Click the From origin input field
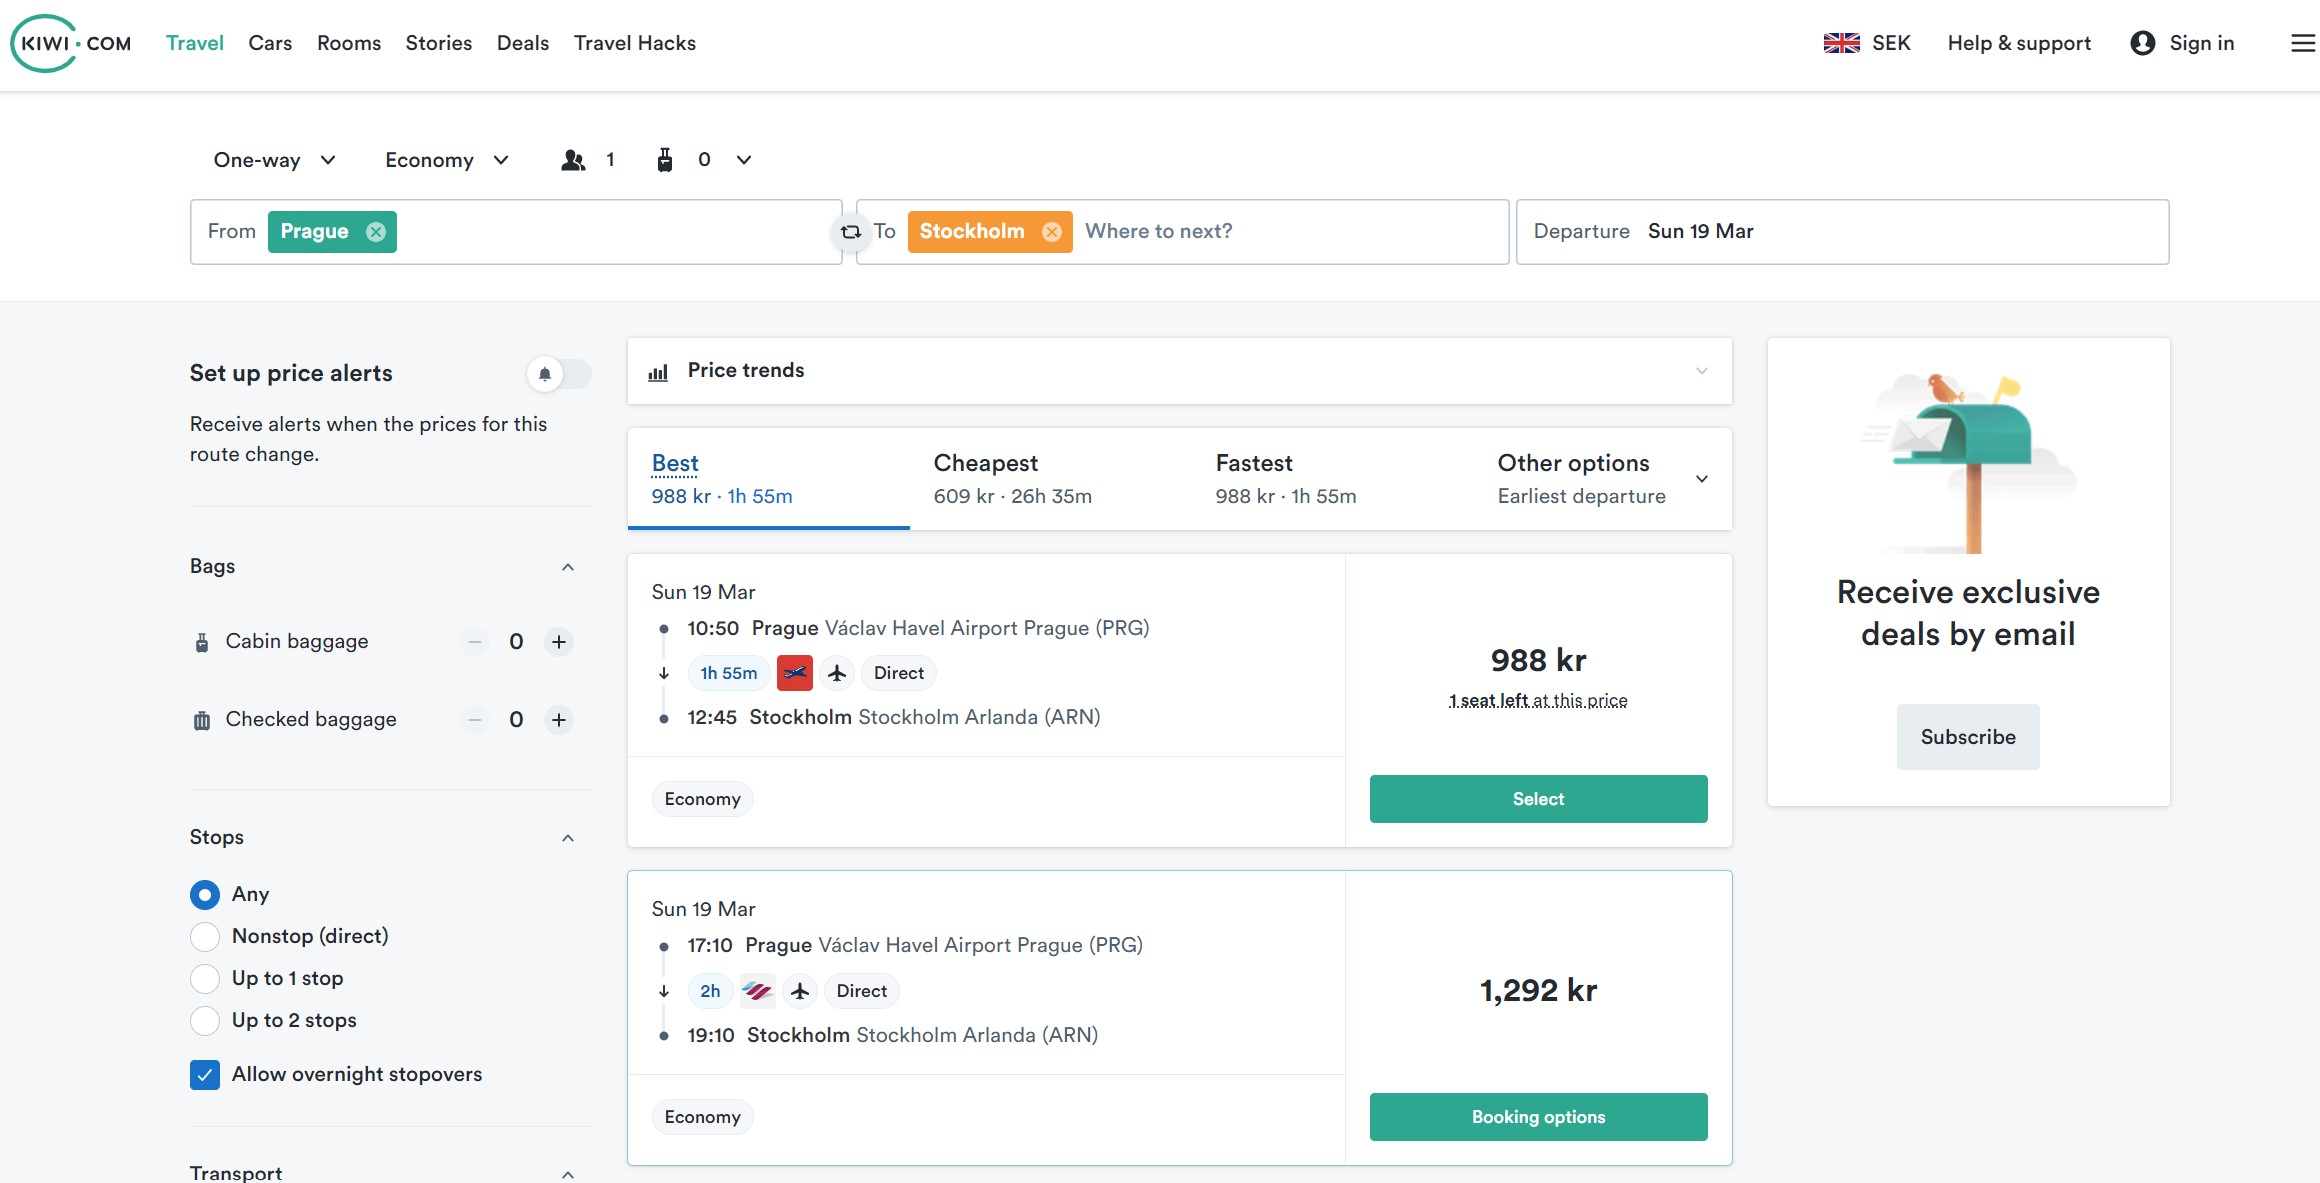This screenshot has height=1183, width=2320. 516,232
